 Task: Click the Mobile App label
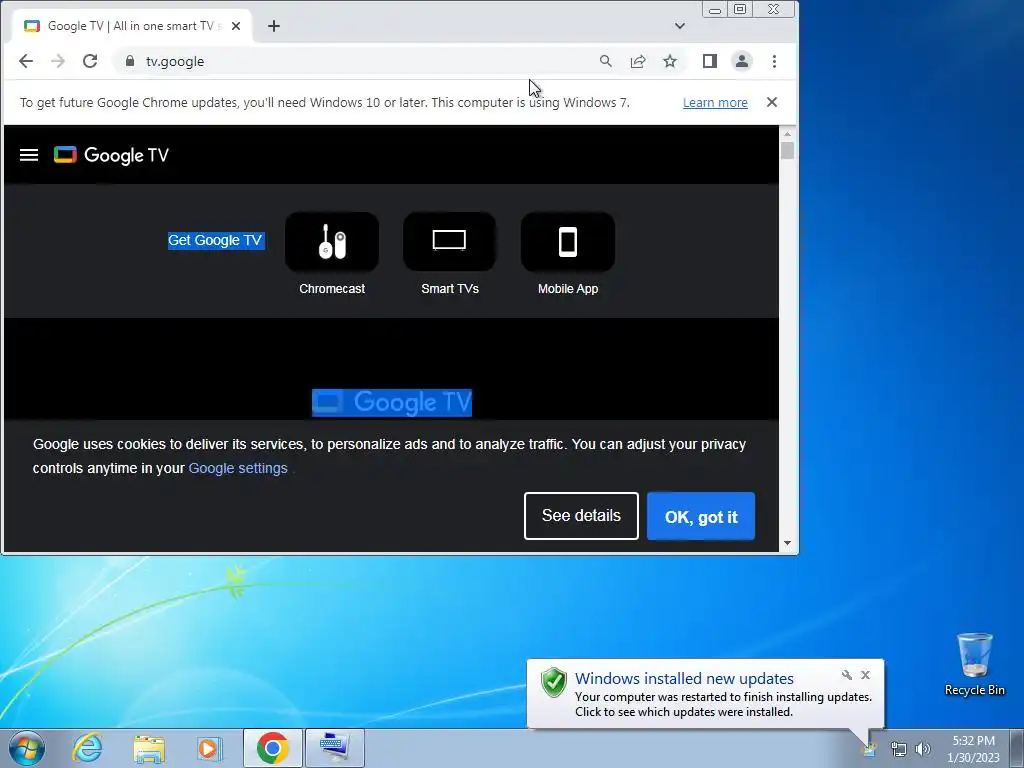pos(568,289)
